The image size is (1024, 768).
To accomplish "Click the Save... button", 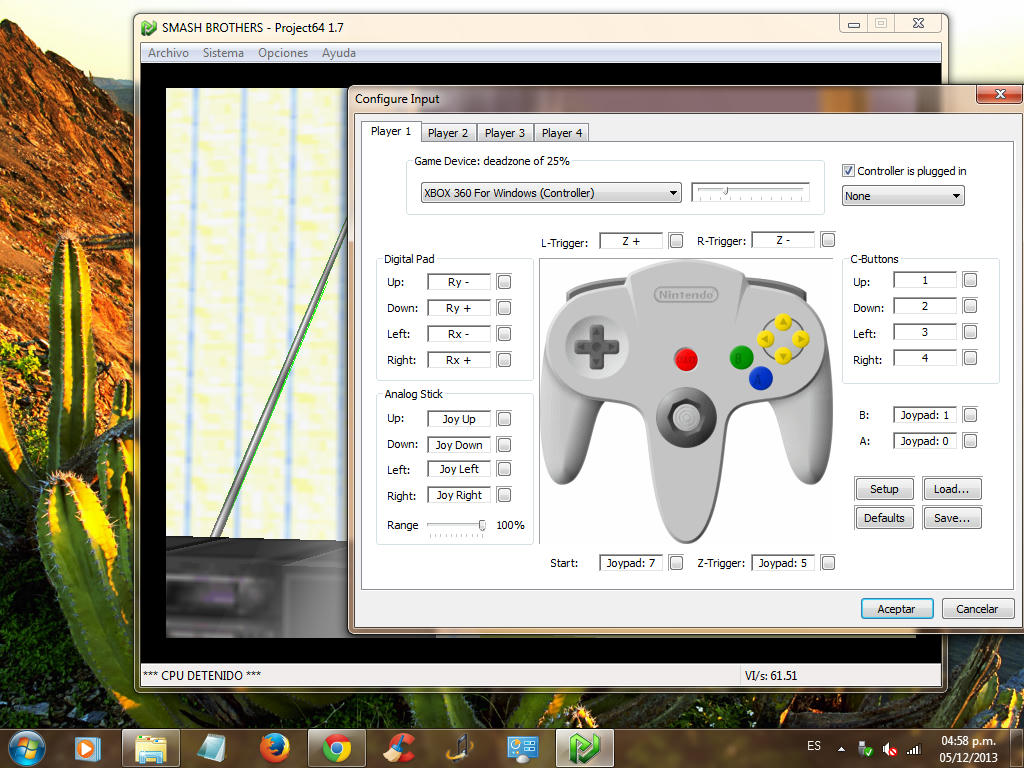I will [952, 518].
